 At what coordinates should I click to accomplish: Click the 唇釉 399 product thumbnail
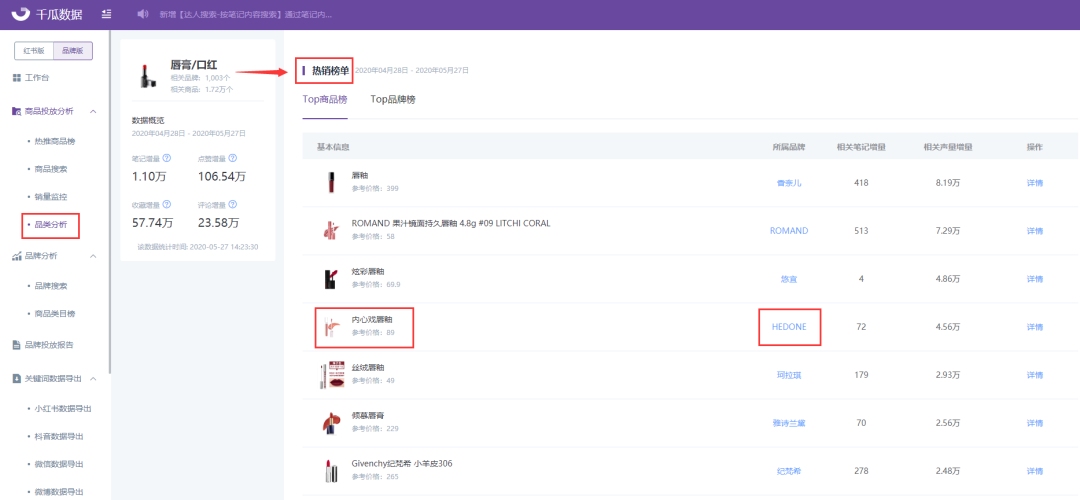tap(330, 182)
